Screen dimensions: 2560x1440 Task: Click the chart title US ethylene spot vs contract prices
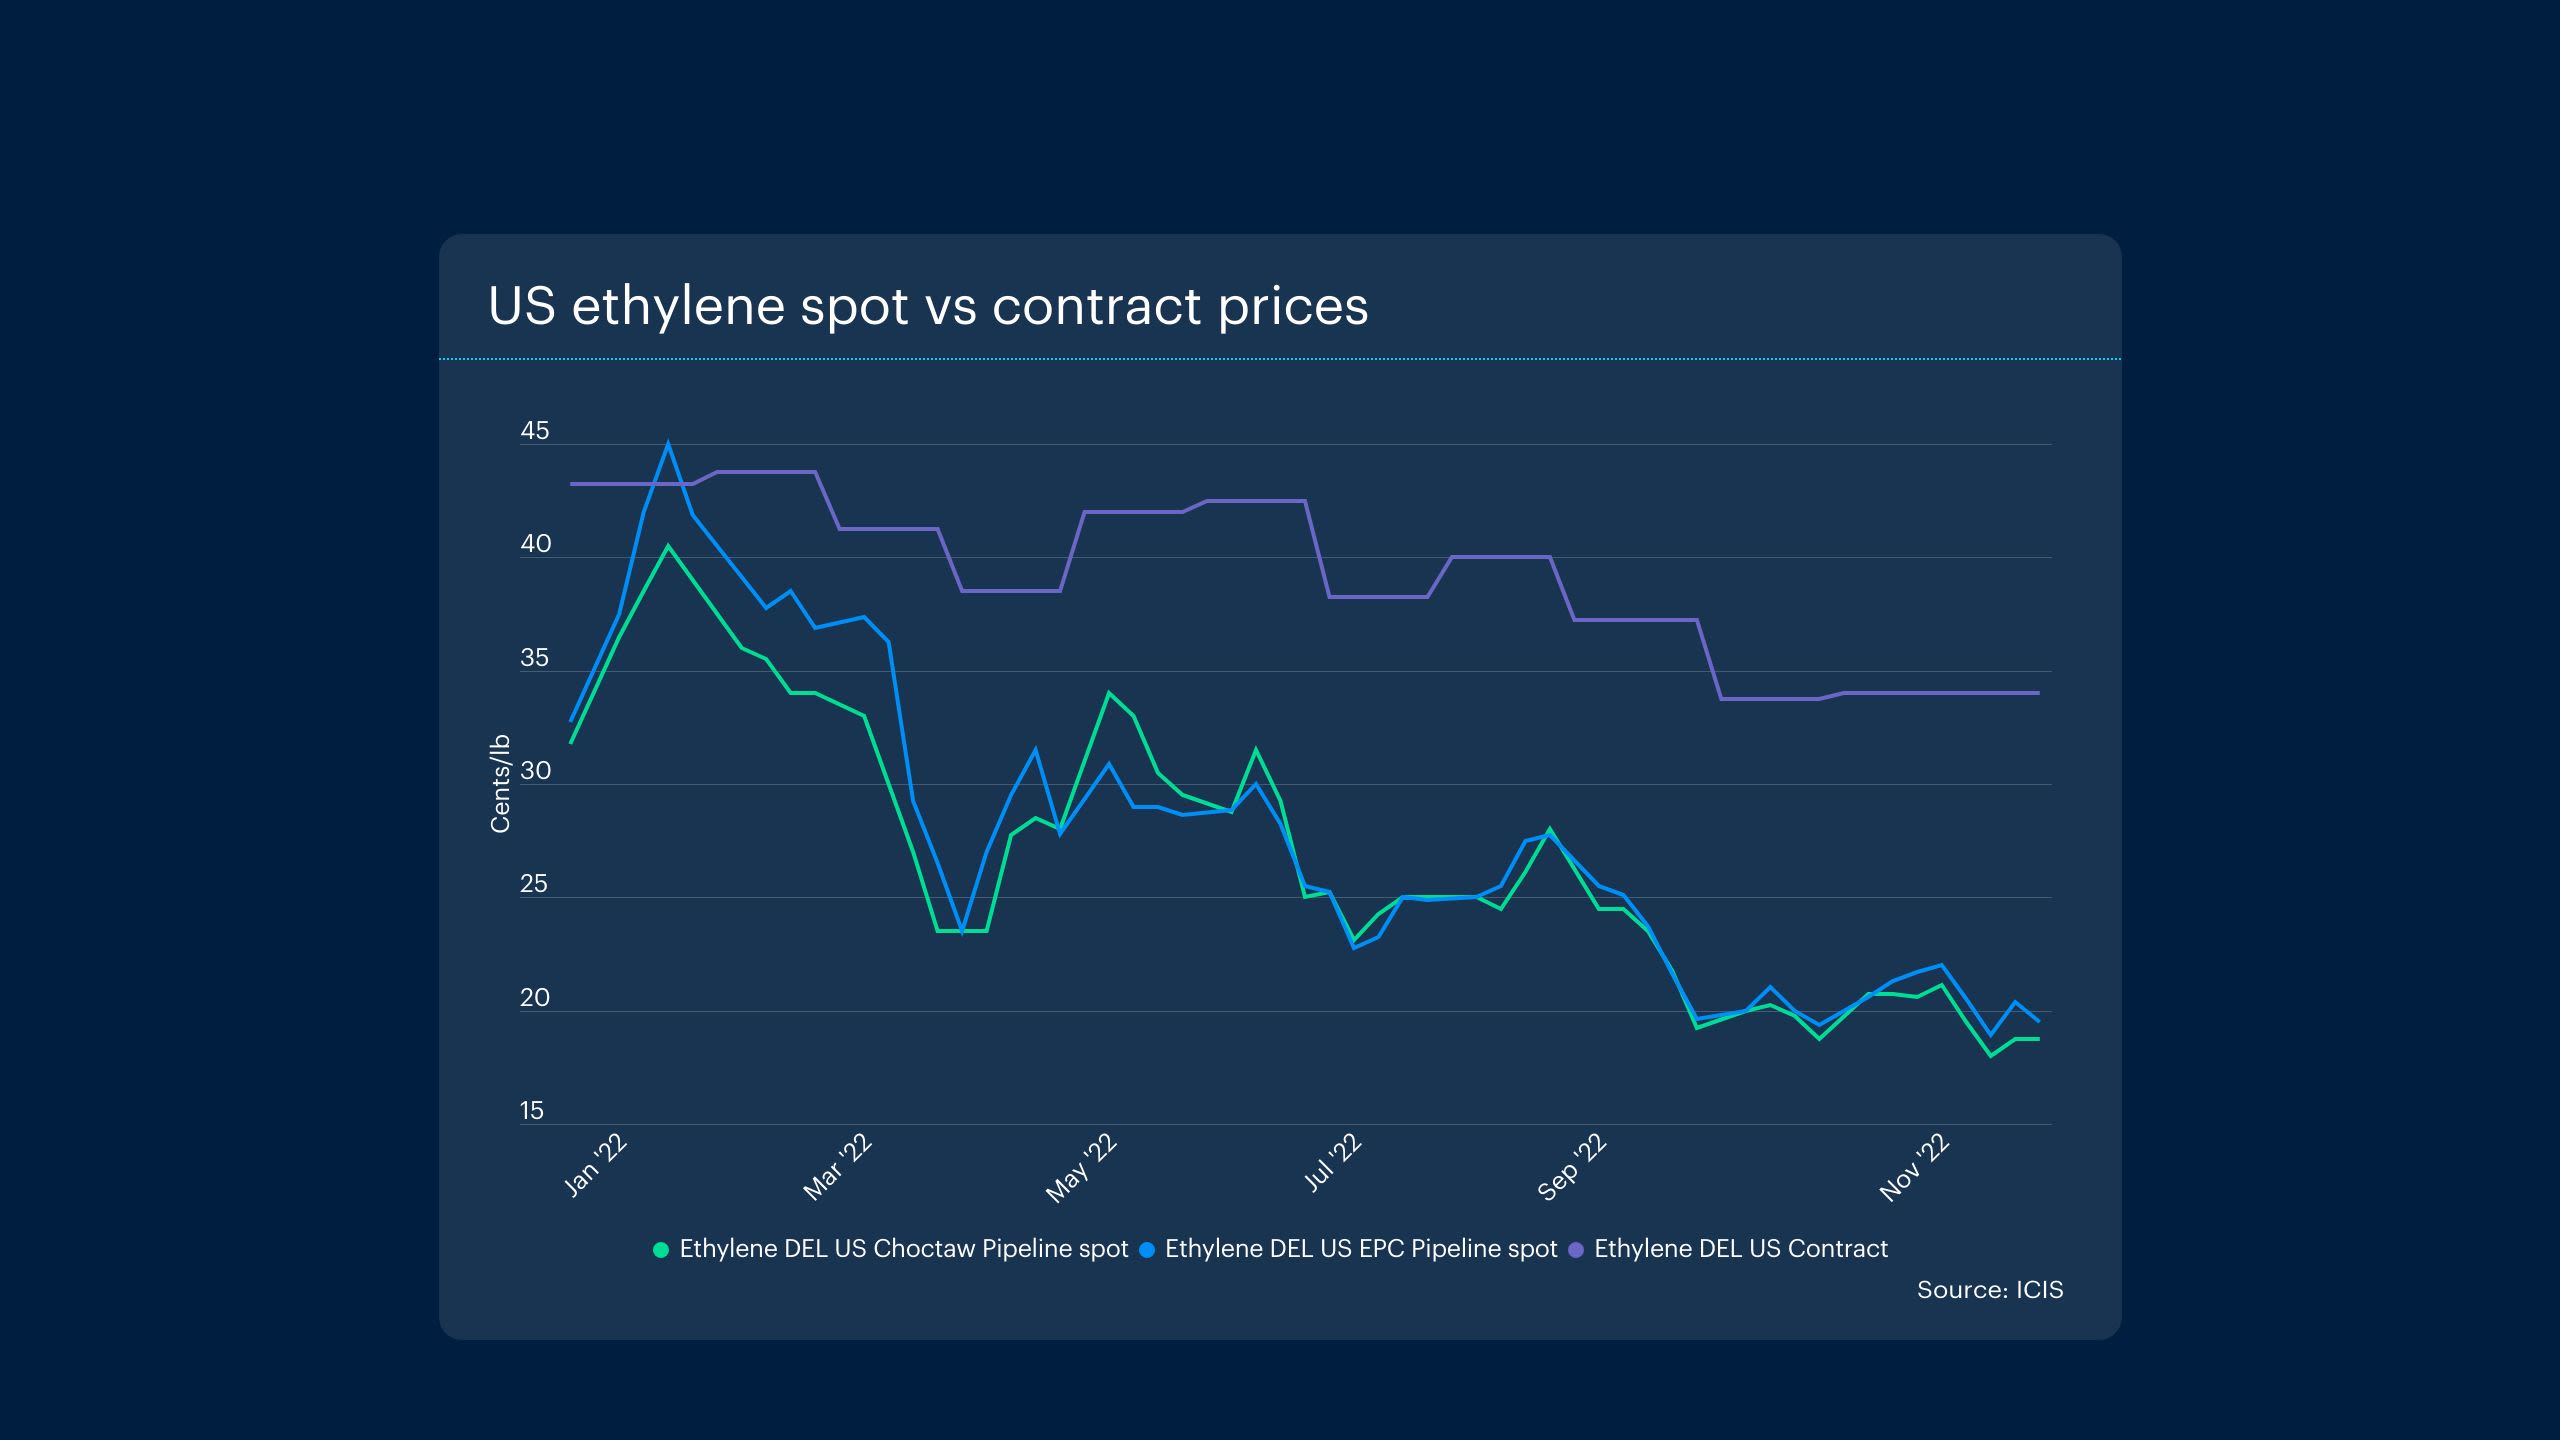(927, 306)
